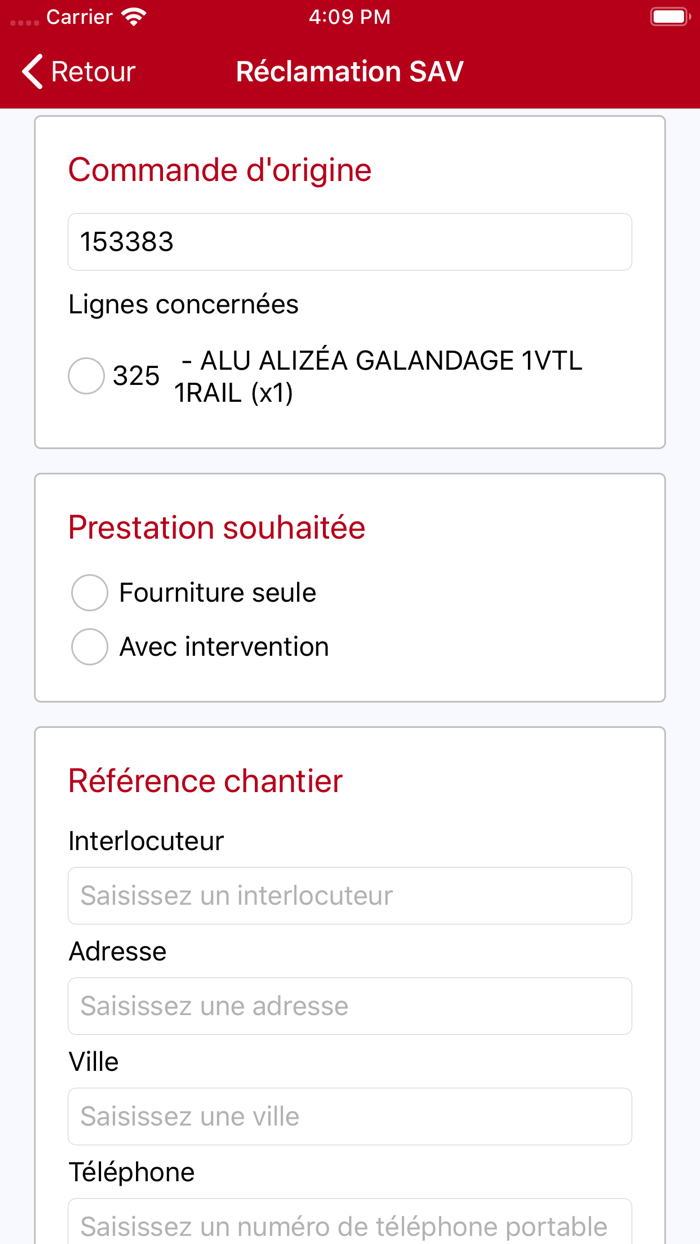The image size is (700, 1244).
Task: Choose Avec intervention option
Action: [90, 647]
